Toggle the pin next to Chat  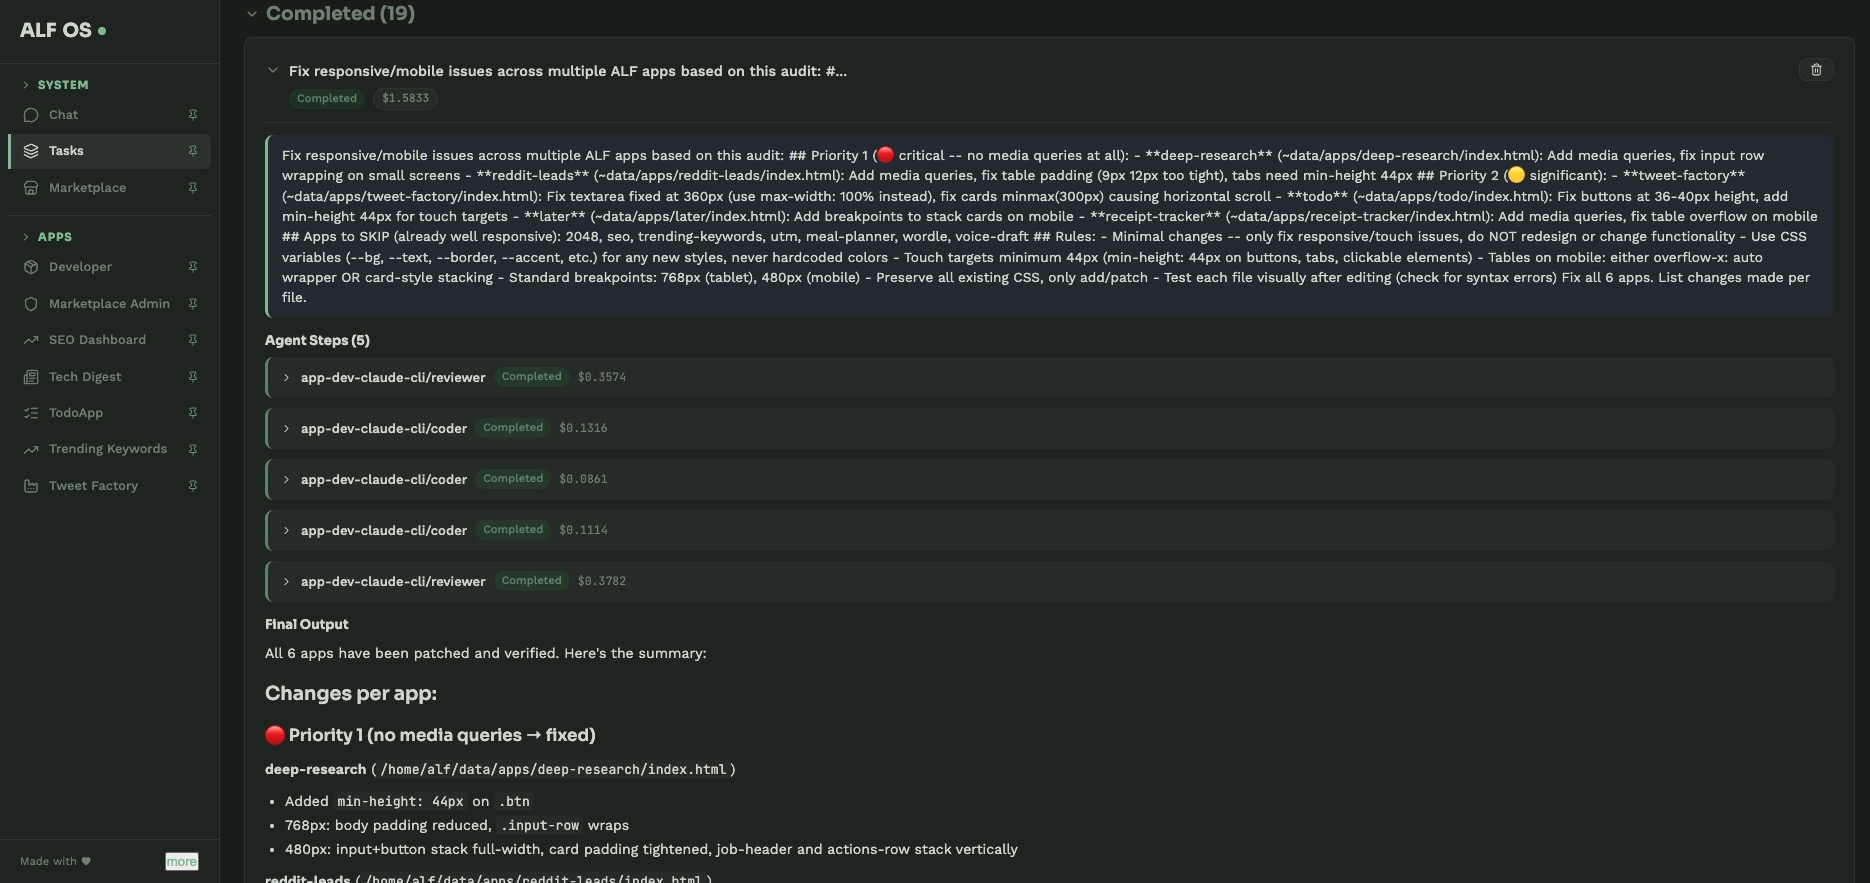point(192,114)
